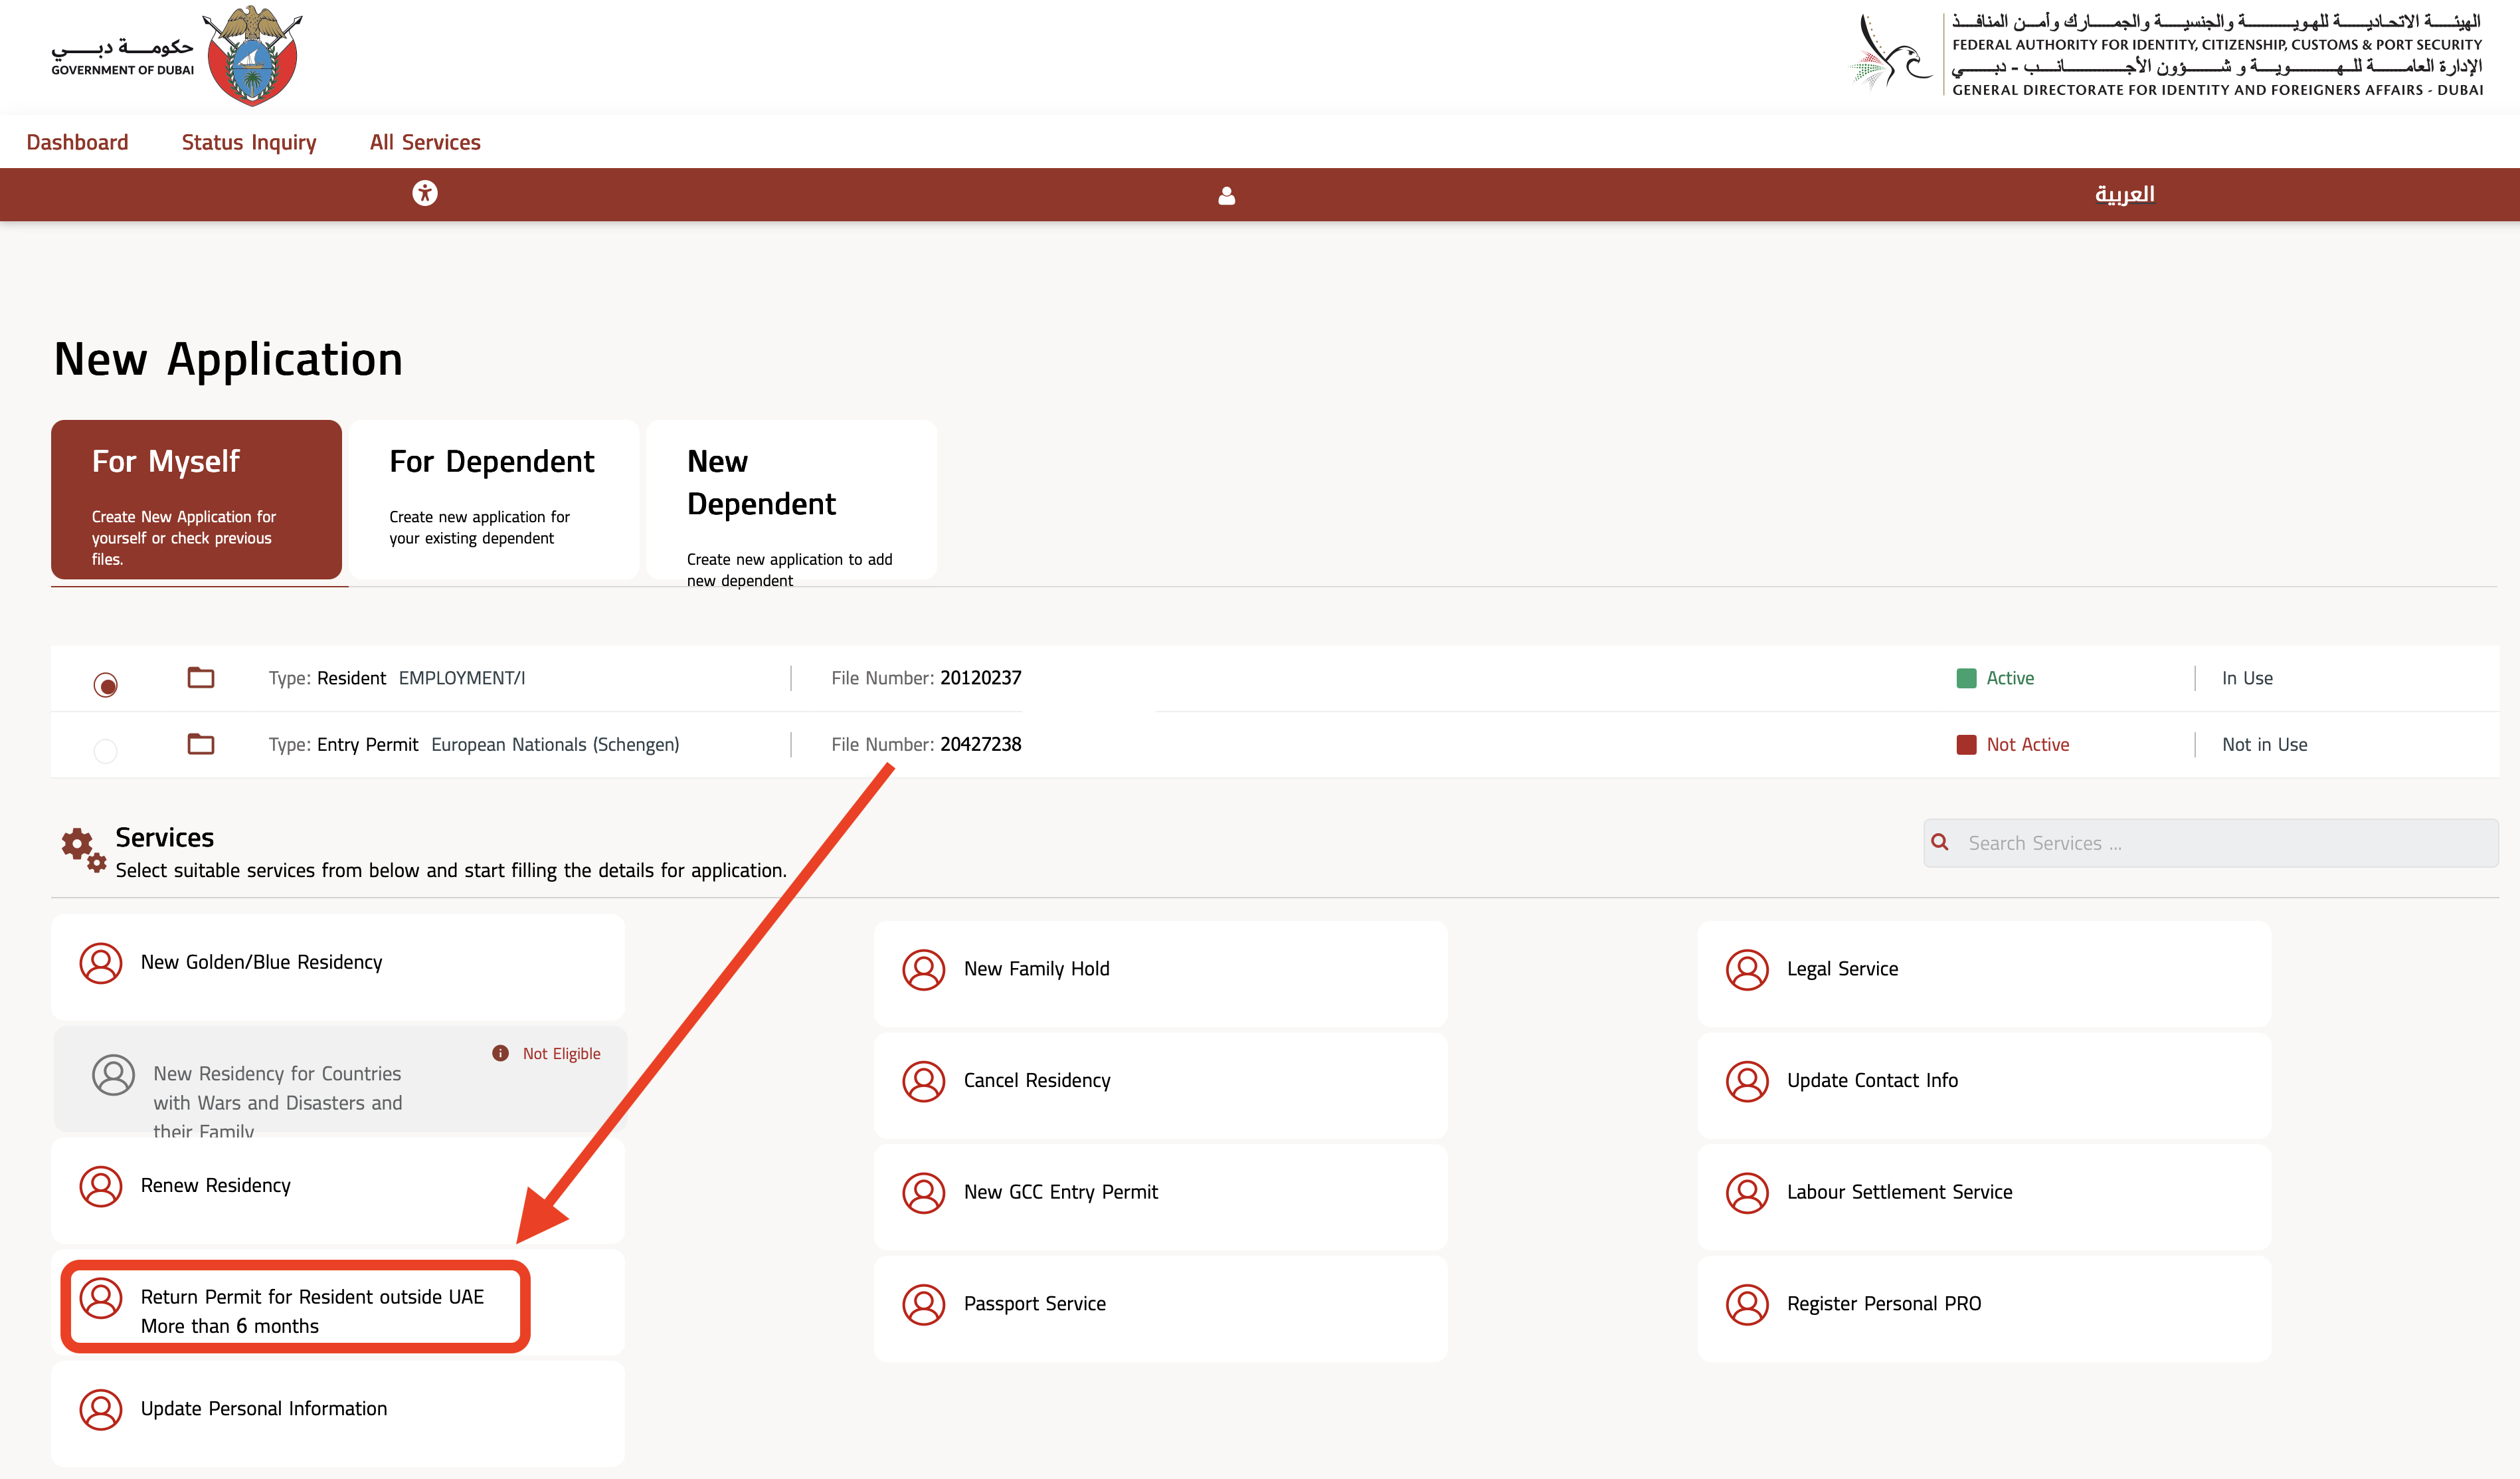The image size is (2520, 1479).
Task: Click the folder icon for Entry Permit file
Action: [201, 743]
